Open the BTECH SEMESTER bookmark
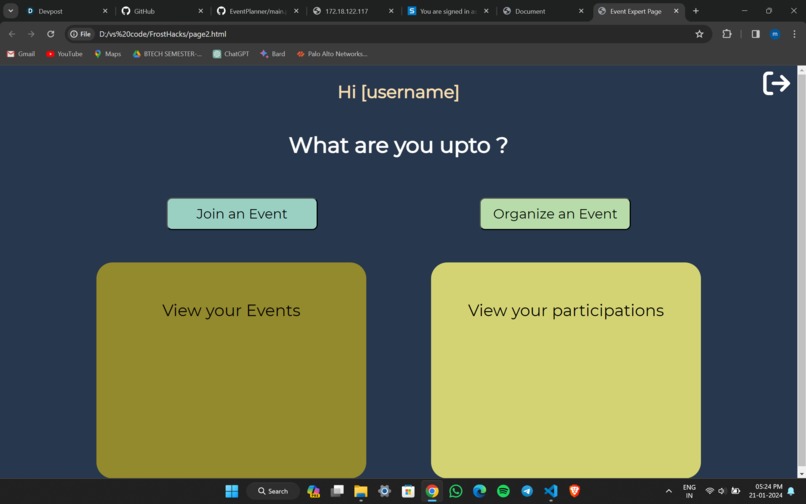Image resolution: width=806 pixels, height=504 pixels. [x=167, y=53]
